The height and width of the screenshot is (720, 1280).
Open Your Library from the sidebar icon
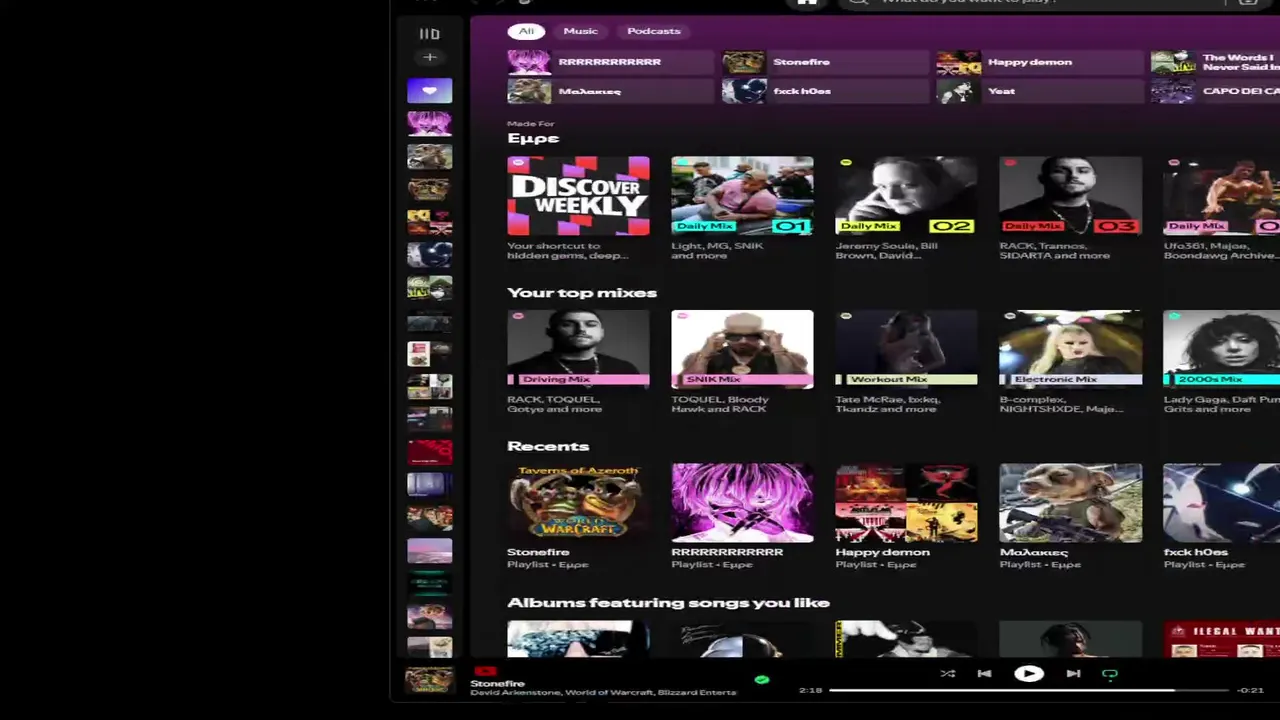pos(429,34)
